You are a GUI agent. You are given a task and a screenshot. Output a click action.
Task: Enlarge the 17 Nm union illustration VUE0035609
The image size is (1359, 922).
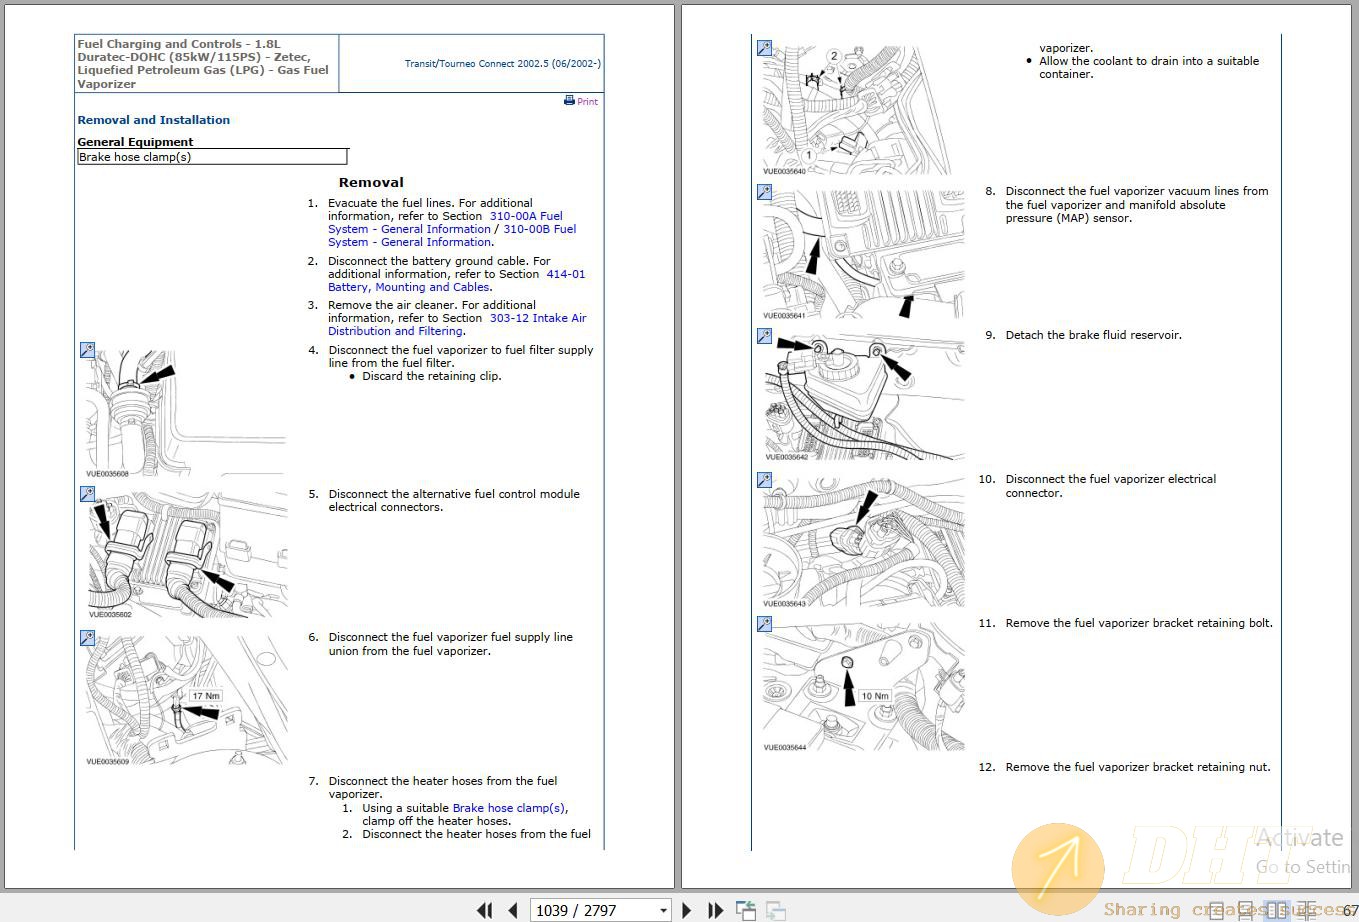88,638
